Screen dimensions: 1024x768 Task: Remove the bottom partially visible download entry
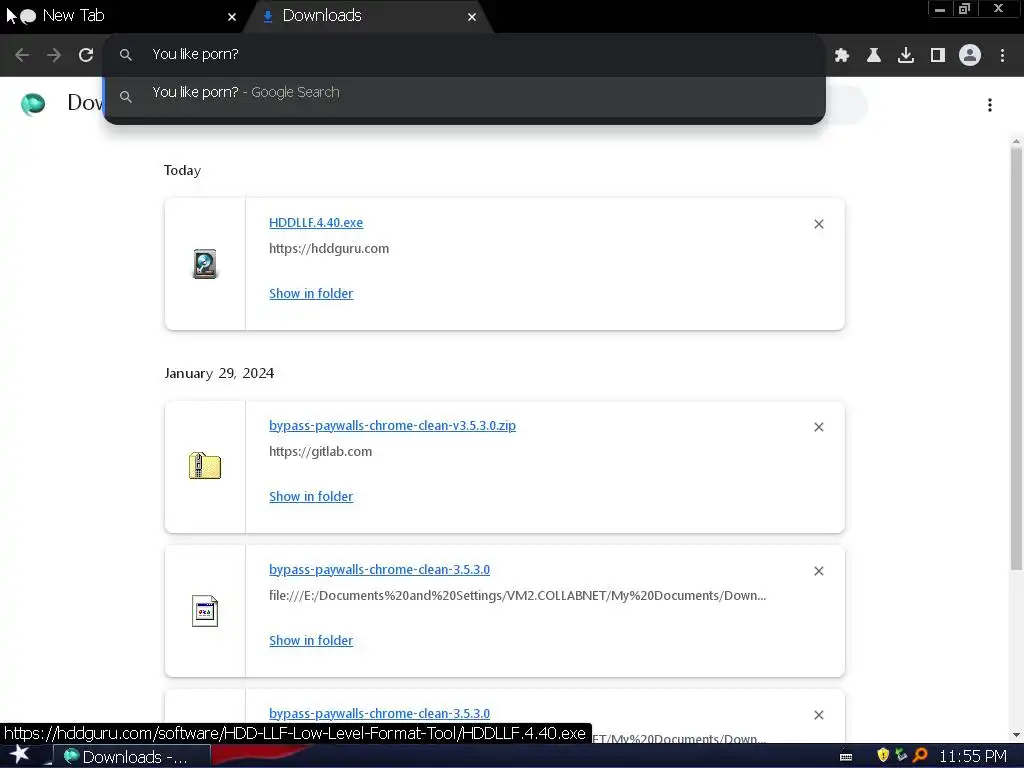[x=819, y=715]
